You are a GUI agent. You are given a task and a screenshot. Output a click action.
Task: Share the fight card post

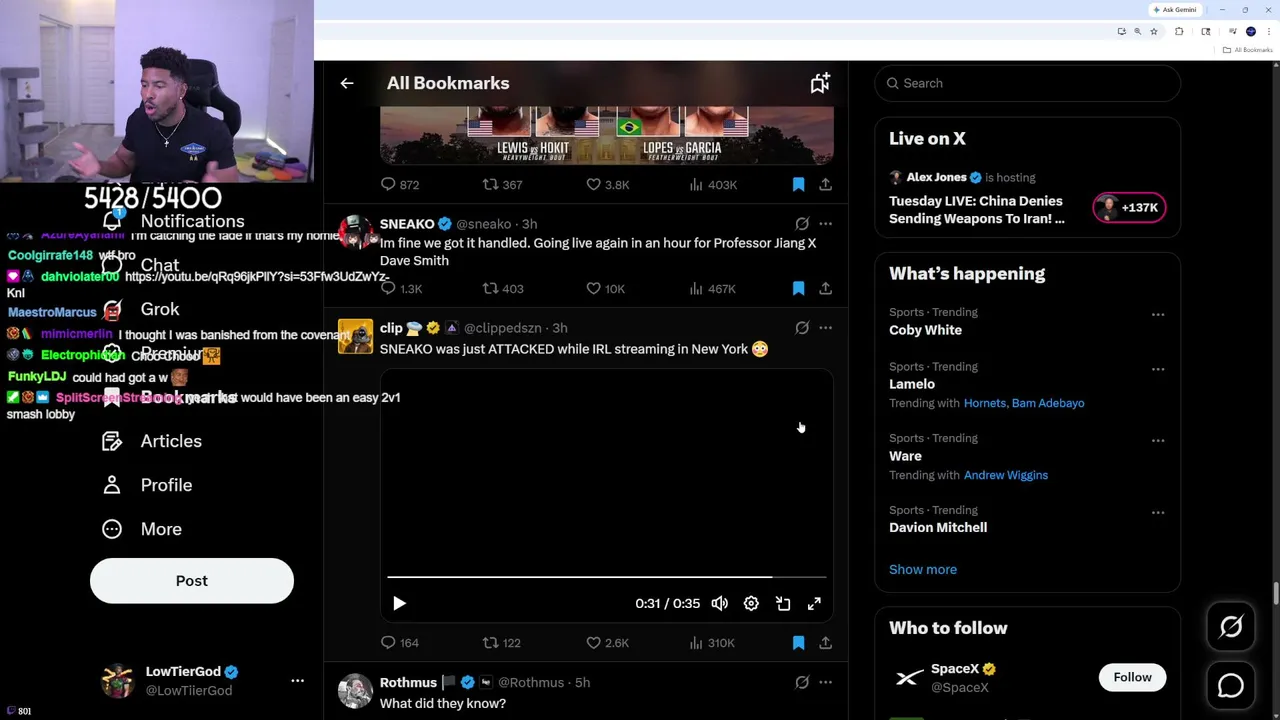coord(825,184)
